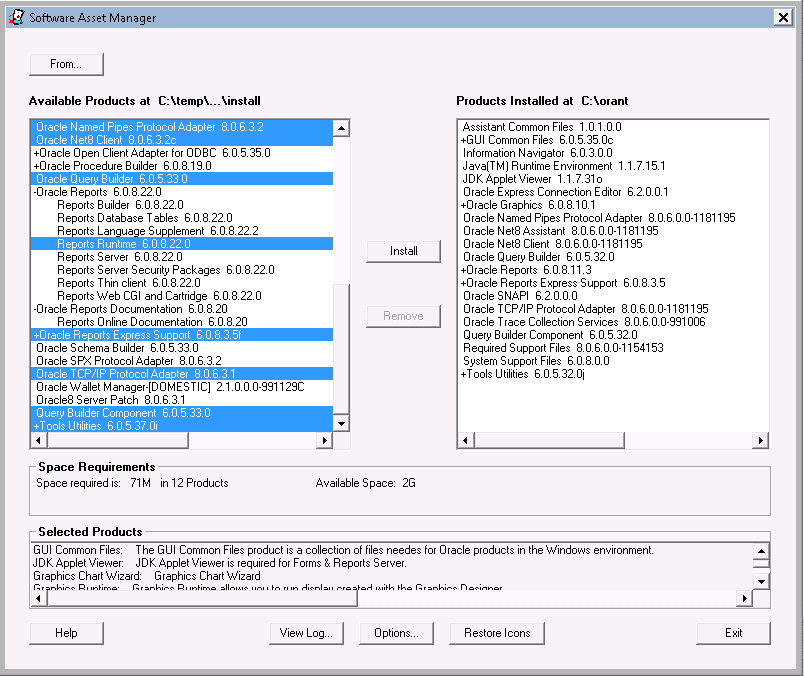Click the Software Asset Manager title icon
The width and height of the screenshot is (804, 676).
[x=16, y=17]
